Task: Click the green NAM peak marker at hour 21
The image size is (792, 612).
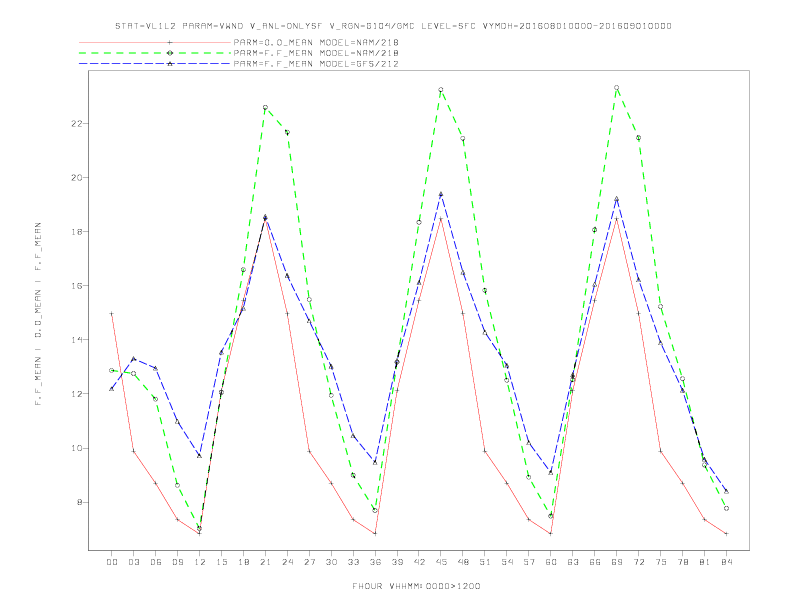Action: [265, 108]
